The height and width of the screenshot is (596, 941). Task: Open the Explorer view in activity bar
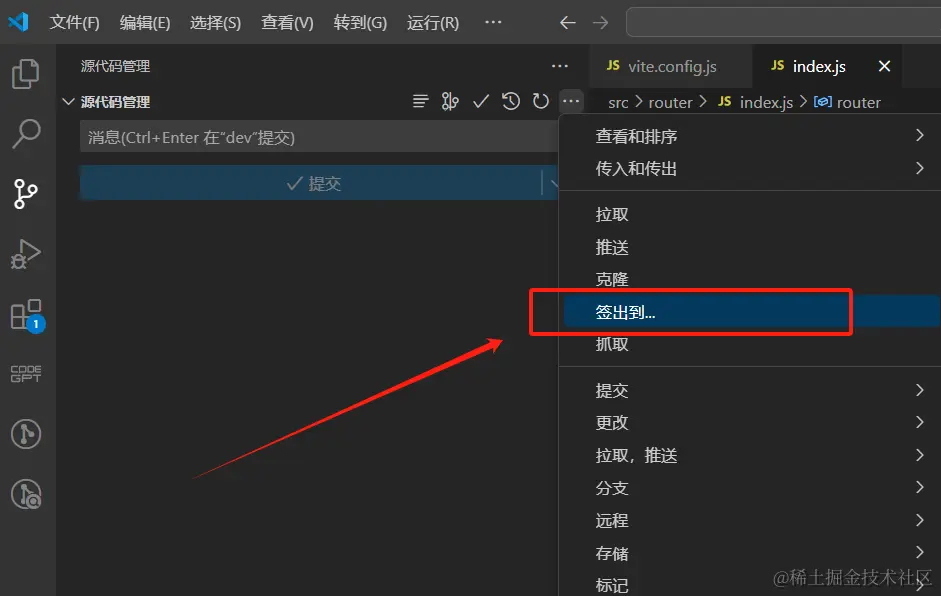(x=26, y=74)
